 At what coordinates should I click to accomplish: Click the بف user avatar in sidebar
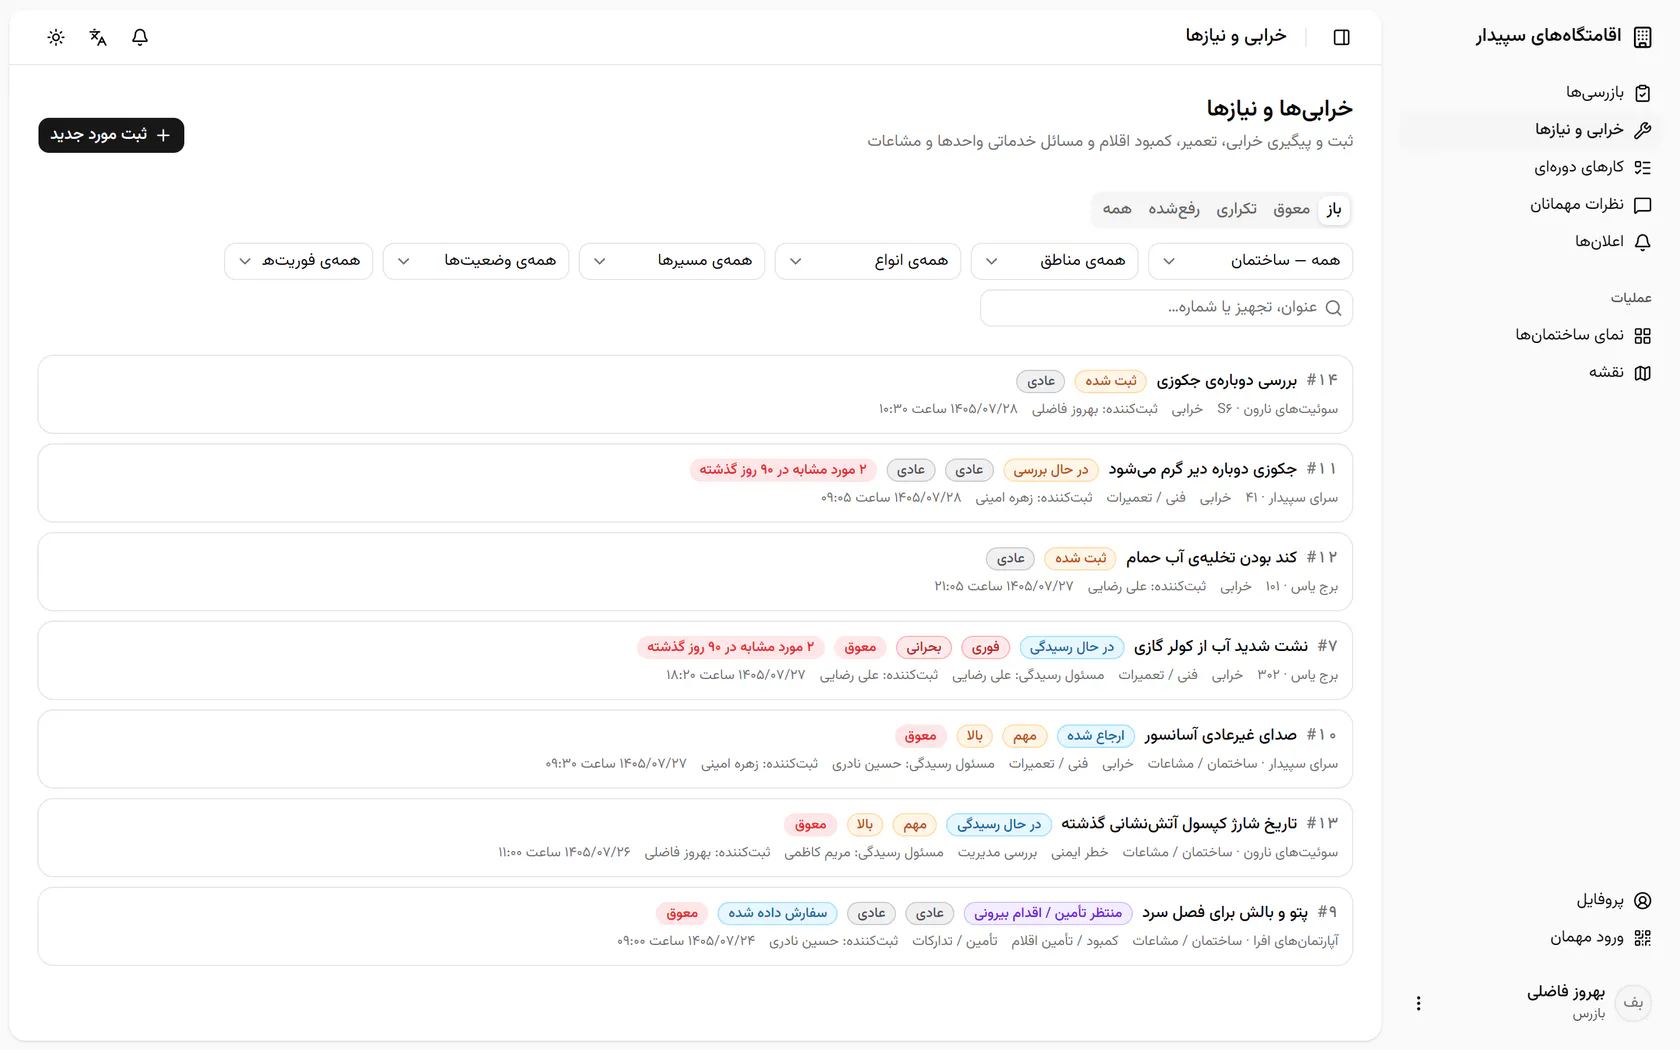[x=1633, y=1003]
